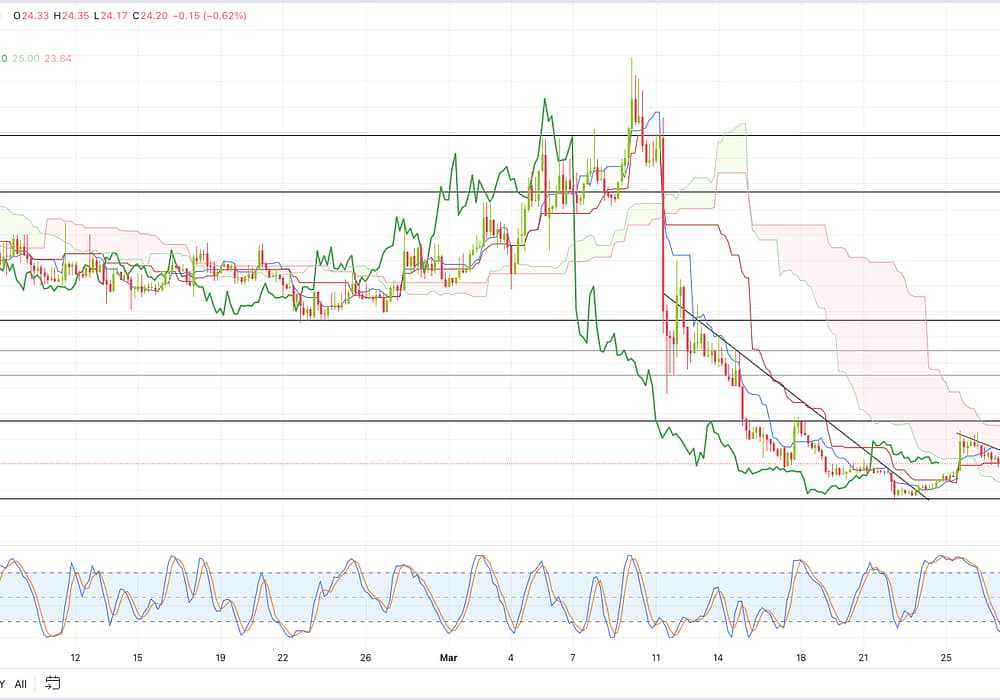This screenshot has width=1000, height=700.
Task: Click the Mar label on time axis
Action: pyautogui.click(x=448, y=658)
